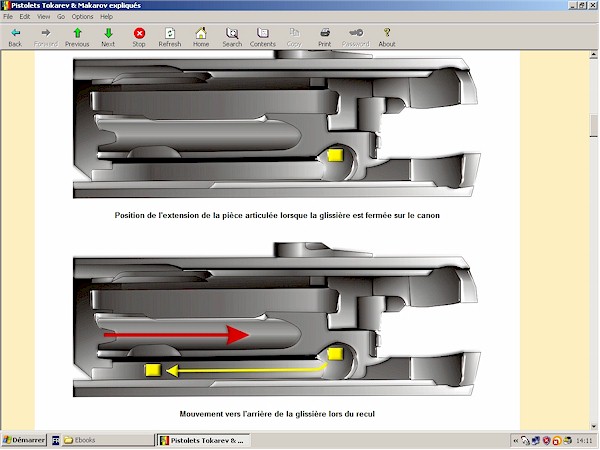Click the bottom recoil movement diagram with arrows
Screen dimensions: 600x450
(x=277, y=320)
